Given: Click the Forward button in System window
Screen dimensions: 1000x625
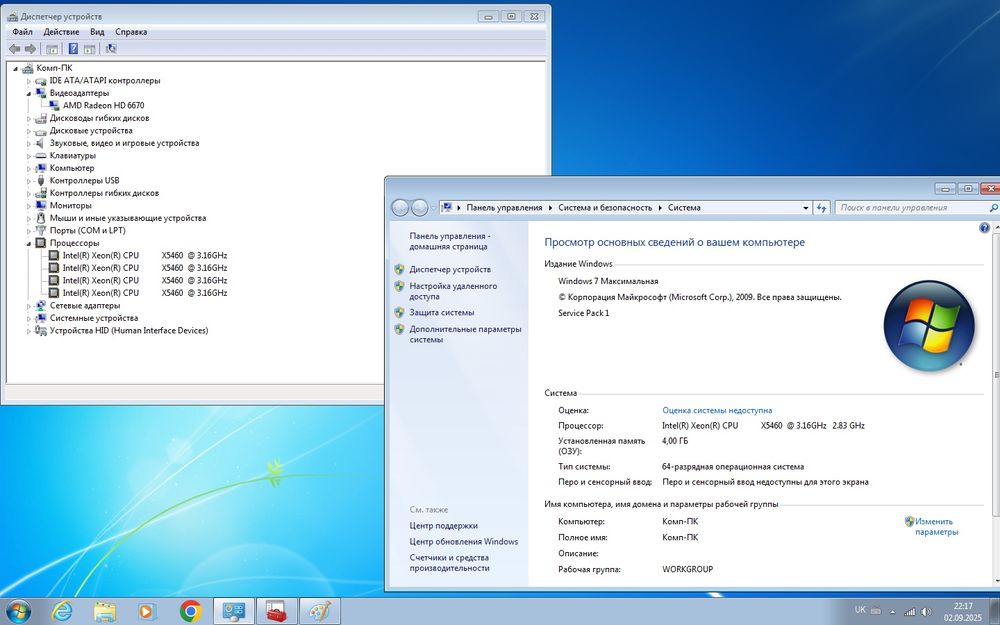Looking at the screenshot, I should point(419,207).
